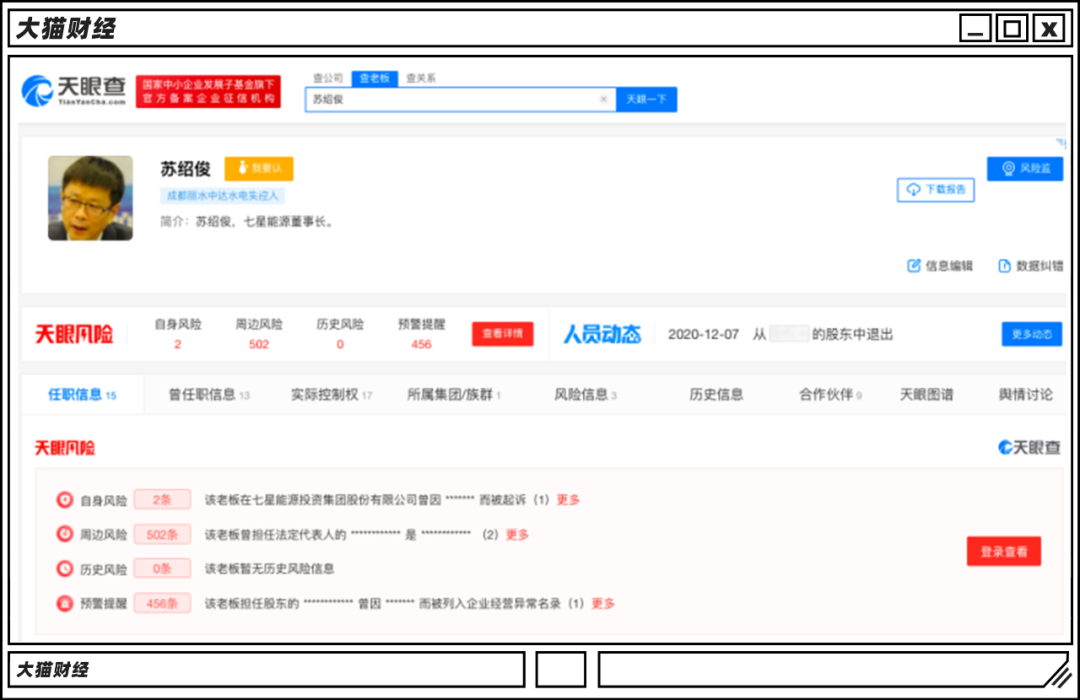The height and width of the screenshot is (700, 1080).
Task: Click the 更多动态 button
Action: point(1032,334)
